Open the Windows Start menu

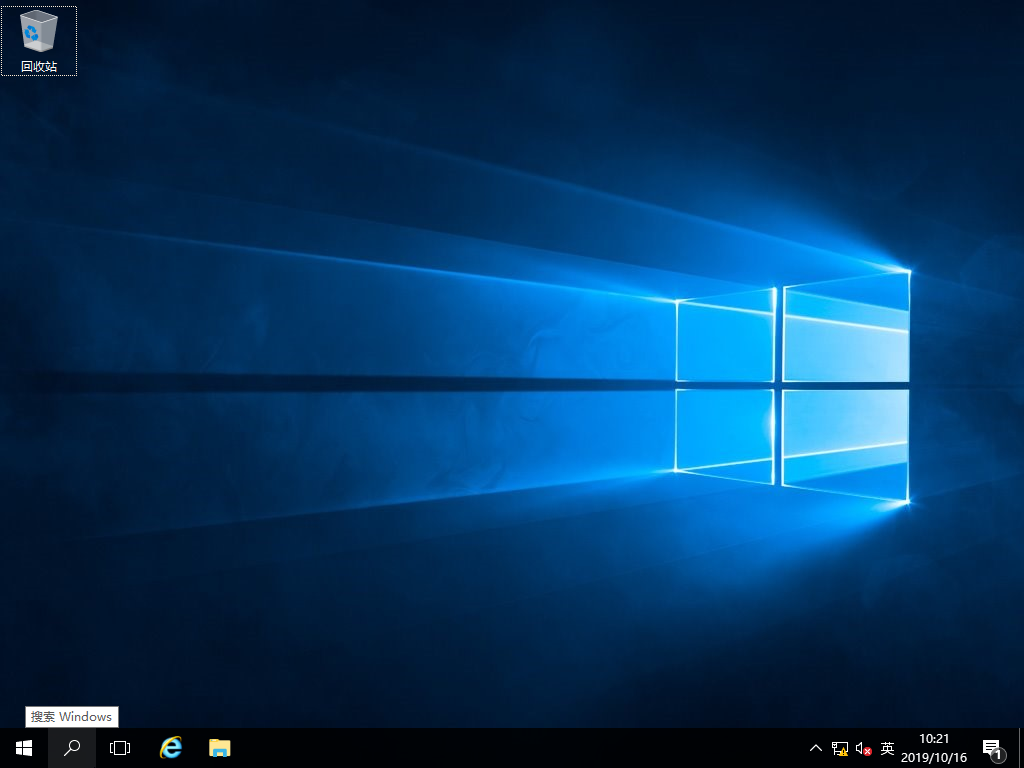(24, 748)
